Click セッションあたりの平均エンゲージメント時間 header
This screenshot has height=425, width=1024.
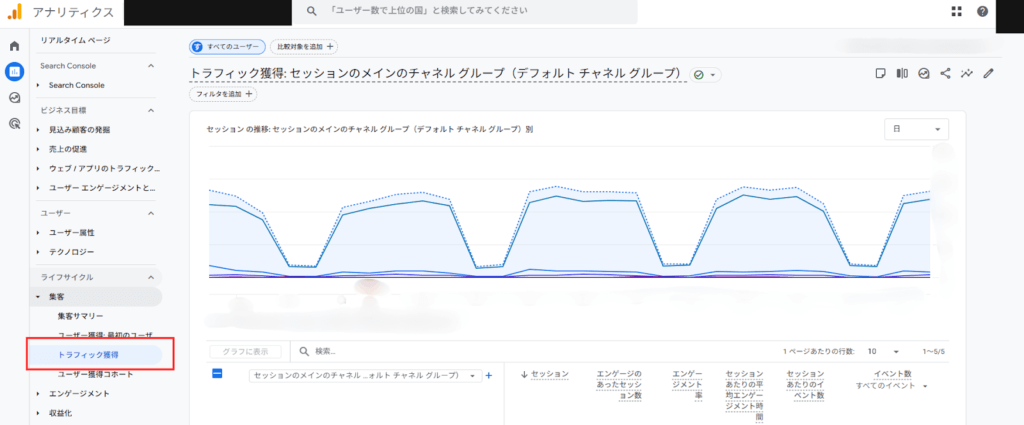[x=744, y=396]
